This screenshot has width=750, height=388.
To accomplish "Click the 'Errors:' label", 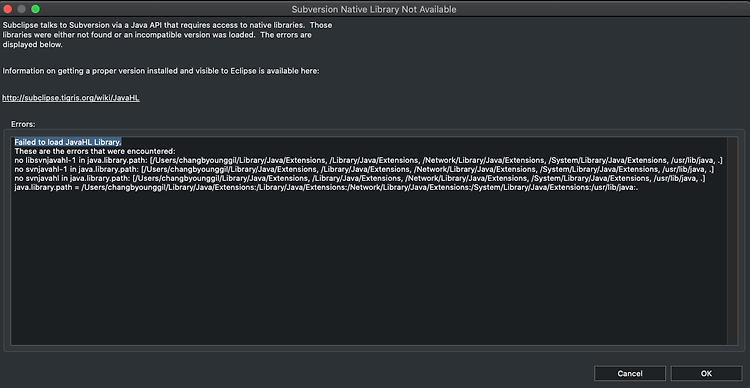I will pyautogui.click(x=23, y=124).
